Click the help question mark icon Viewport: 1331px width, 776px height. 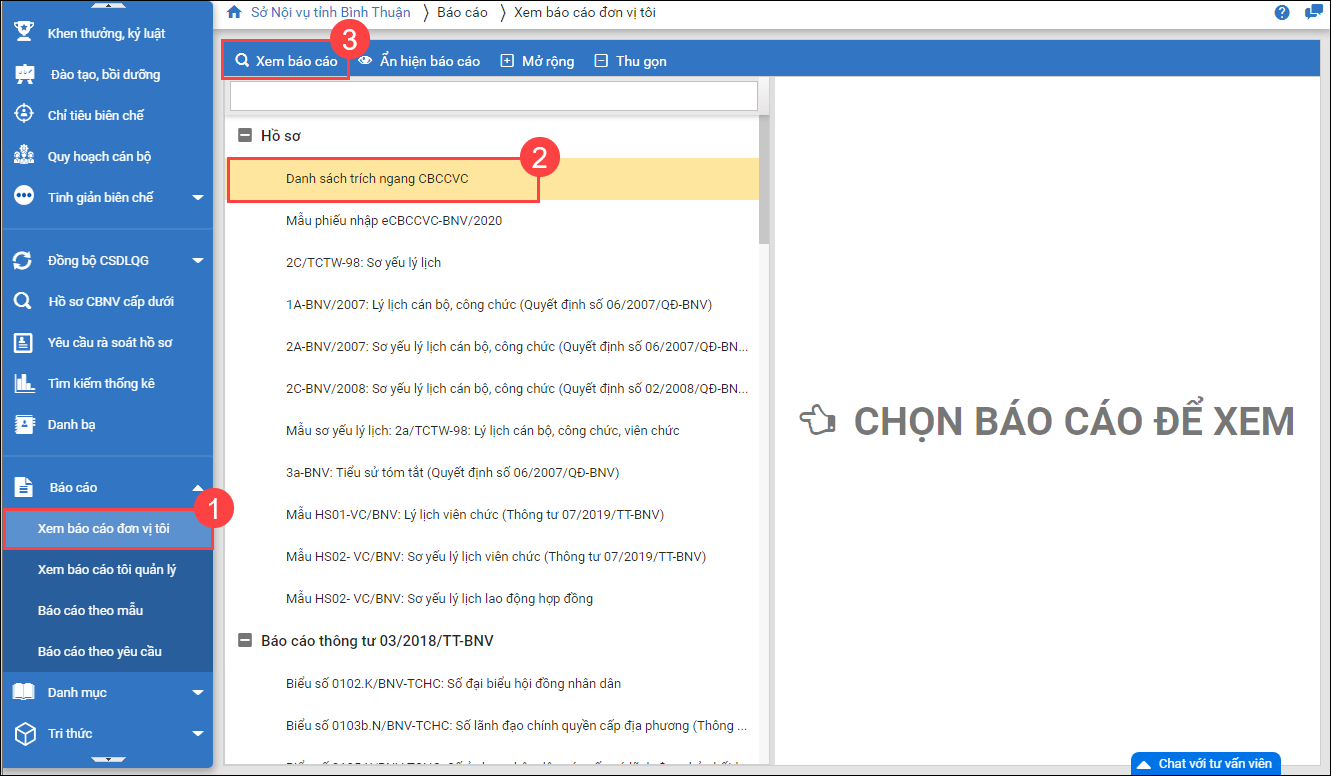pos(1282,13)
